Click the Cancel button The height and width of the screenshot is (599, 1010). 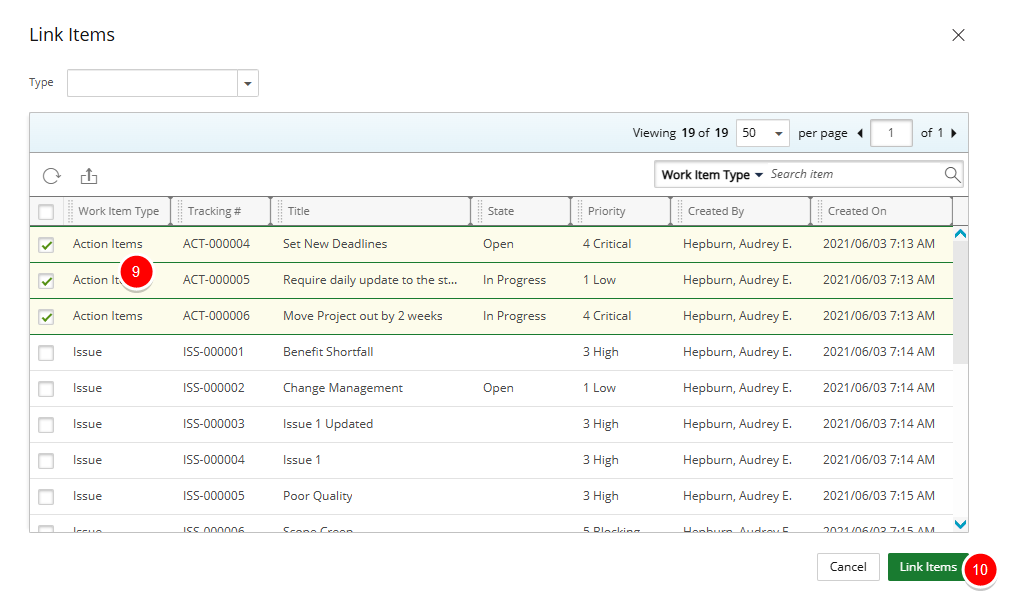point(848,567)
